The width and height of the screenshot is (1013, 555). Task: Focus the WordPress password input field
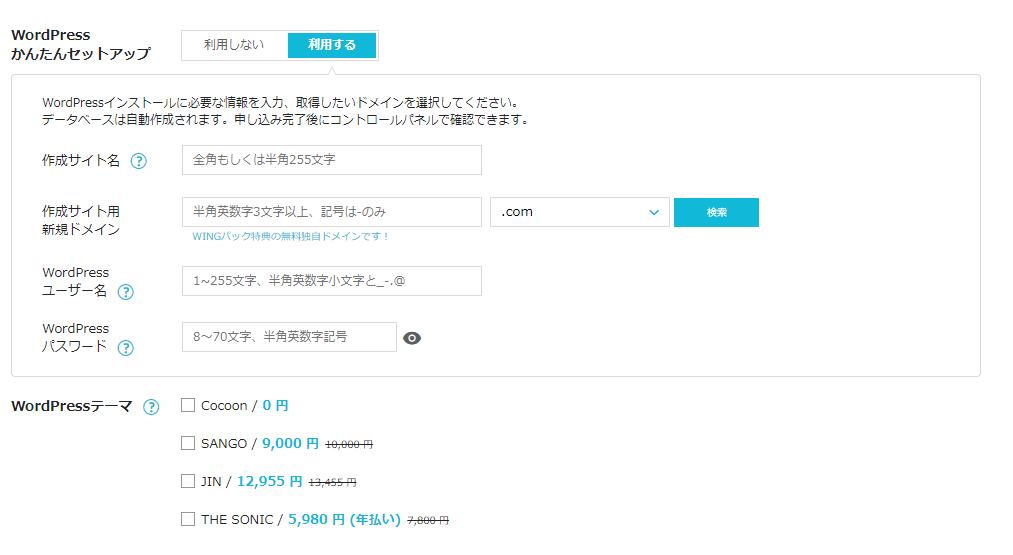[289, 337]
